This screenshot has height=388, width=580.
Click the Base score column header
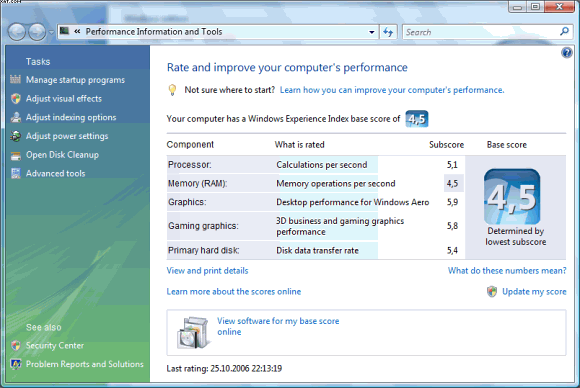click(506, 145)
